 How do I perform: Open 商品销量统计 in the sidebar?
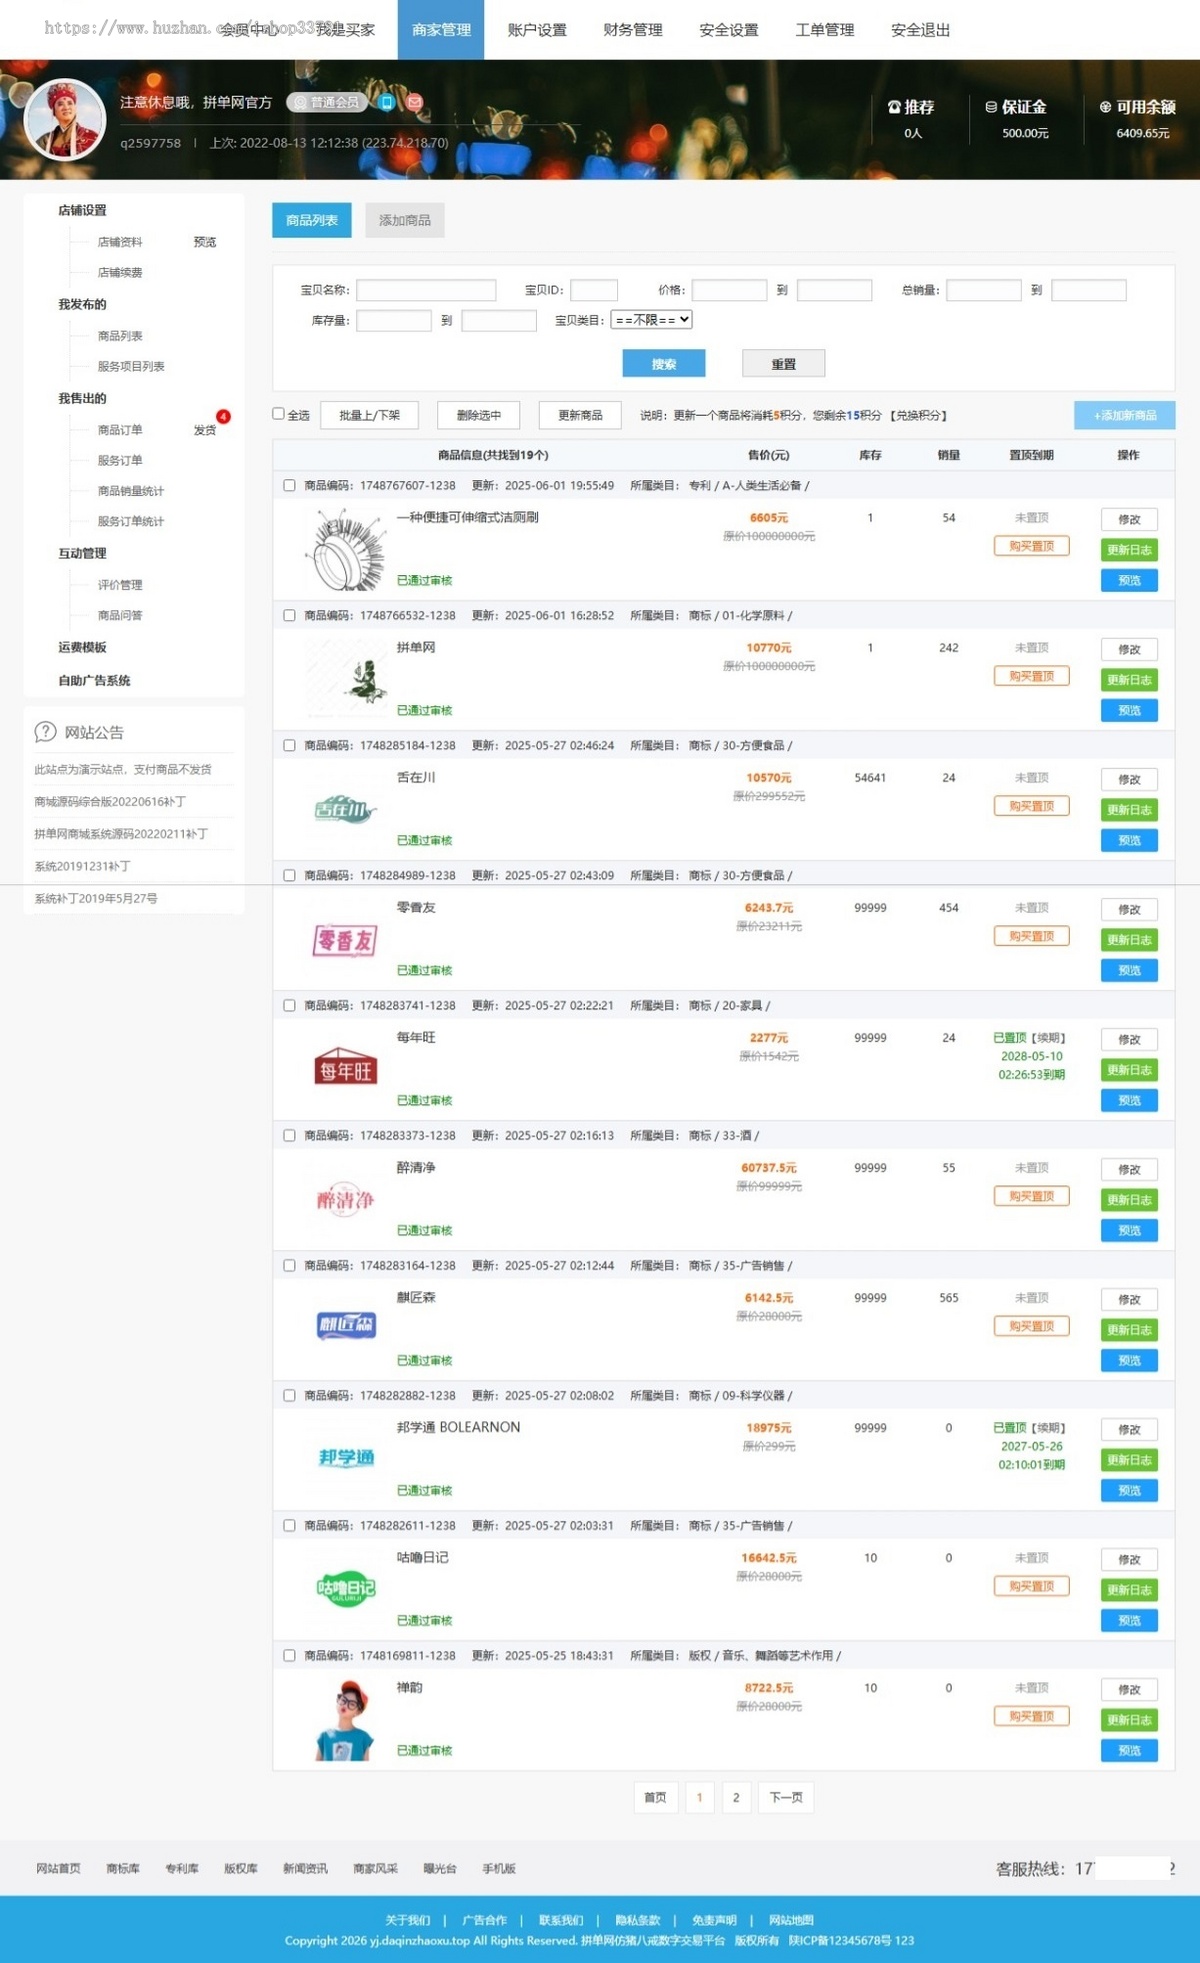131,491
